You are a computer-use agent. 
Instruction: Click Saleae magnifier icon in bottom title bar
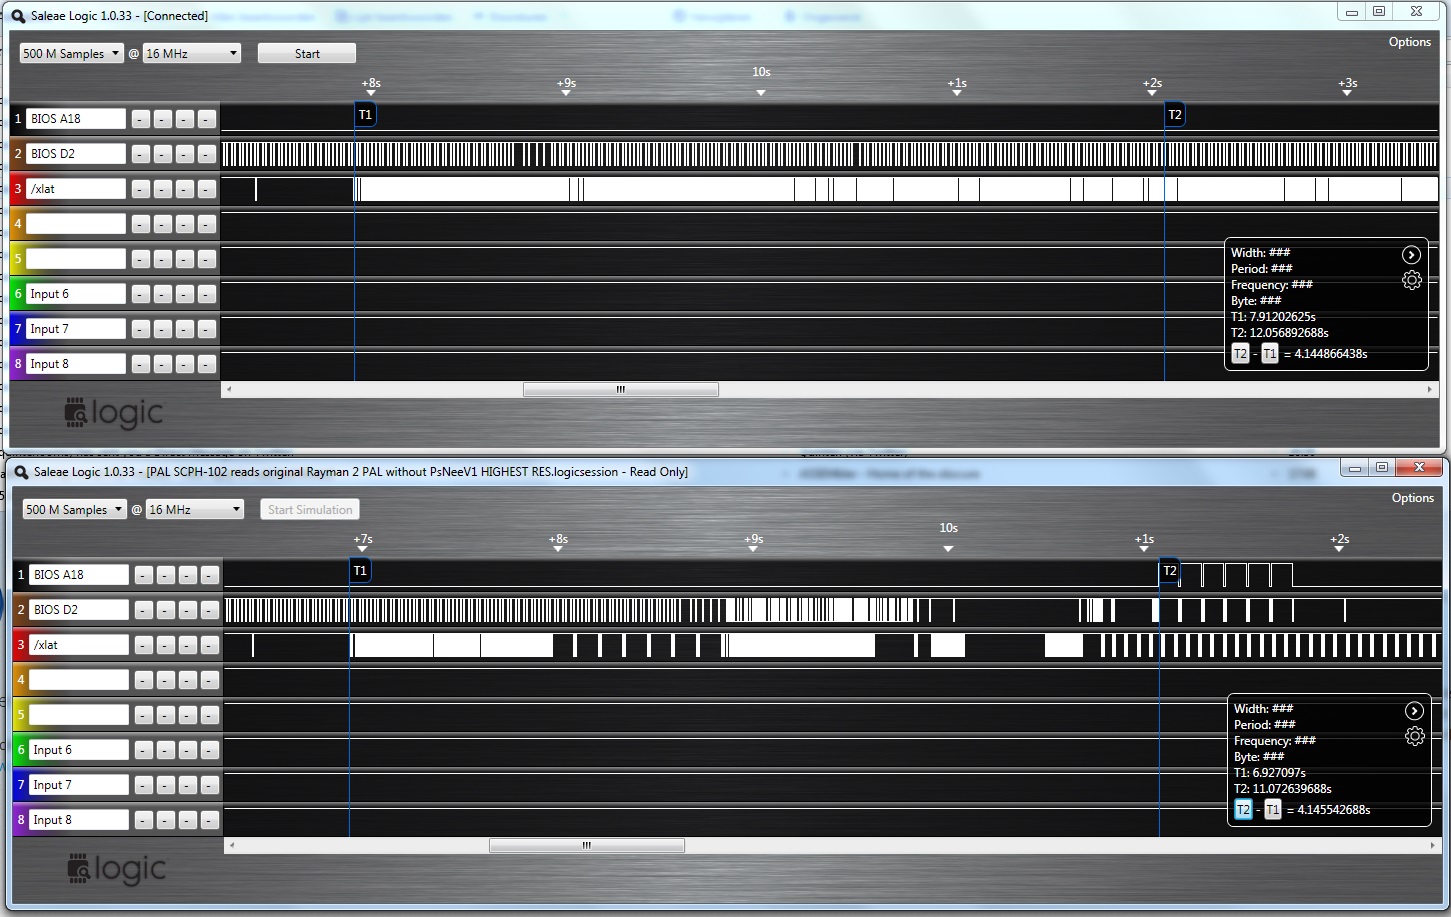coord(21,472)
